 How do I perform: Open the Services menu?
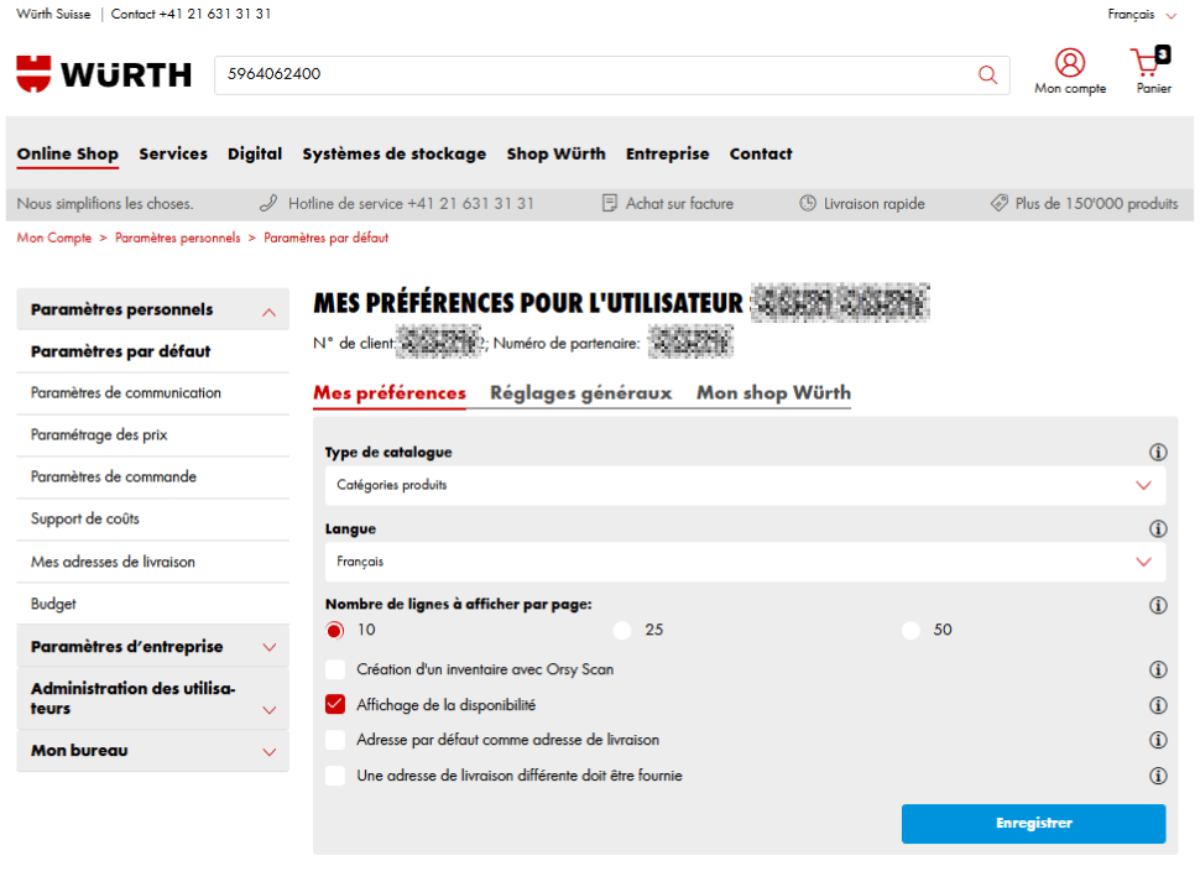(173, 154)
